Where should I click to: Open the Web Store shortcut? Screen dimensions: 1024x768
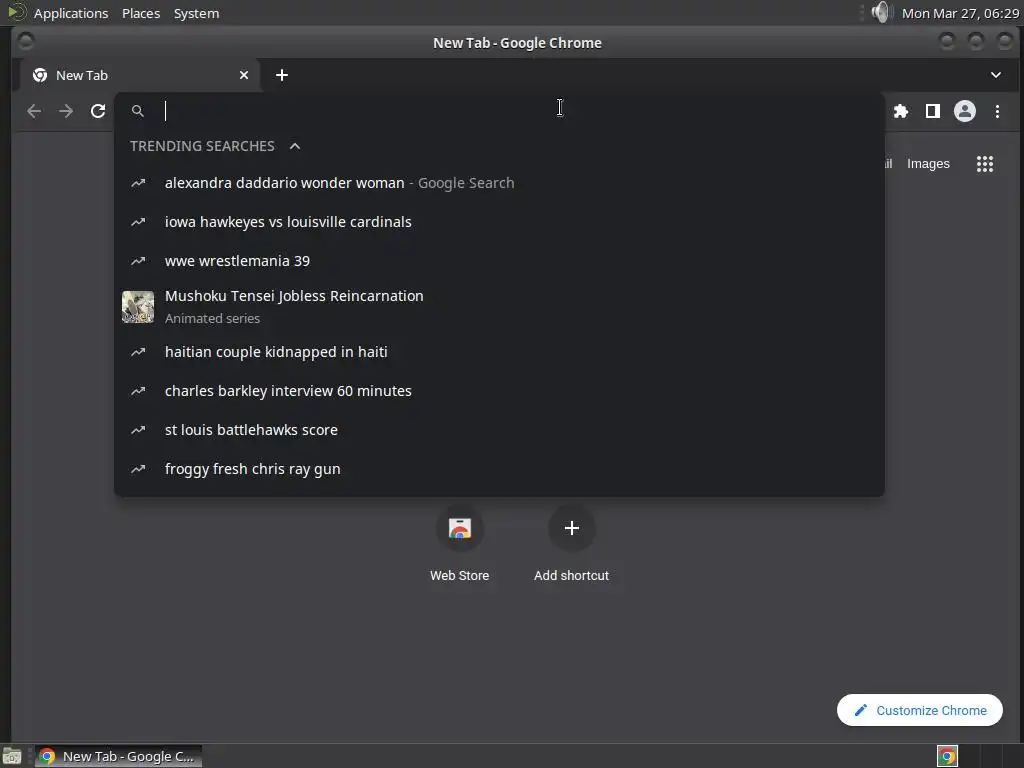460,543
